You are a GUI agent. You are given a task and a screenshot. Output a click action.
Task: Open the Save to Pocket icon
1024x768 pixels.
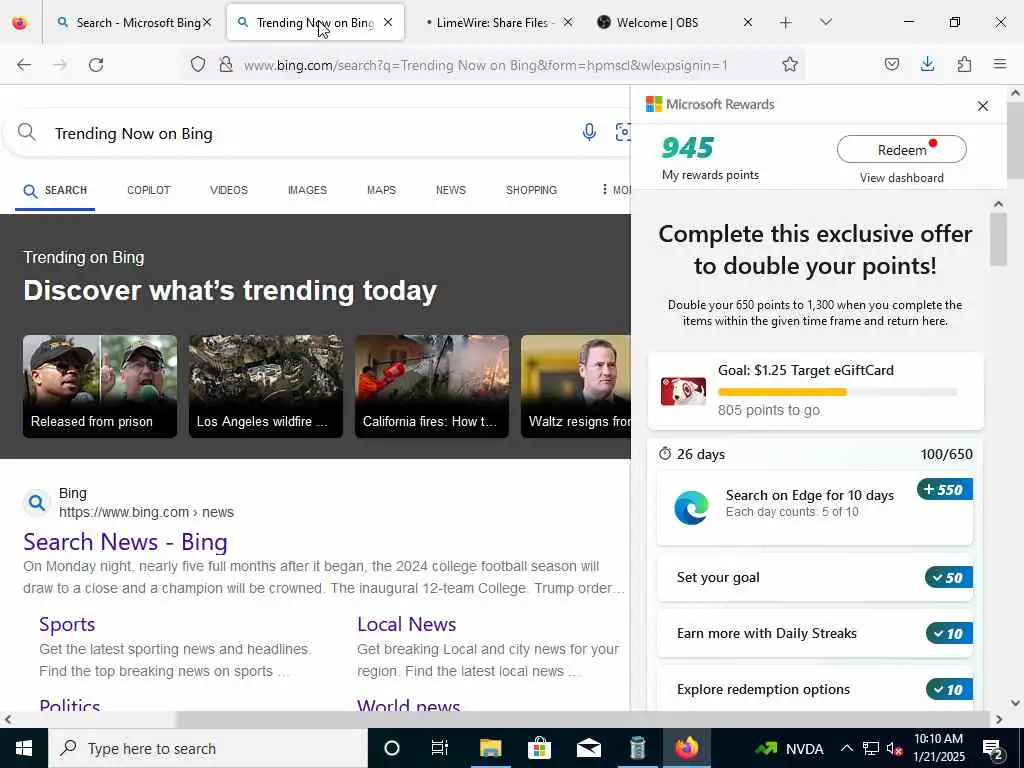coord(891,64)
